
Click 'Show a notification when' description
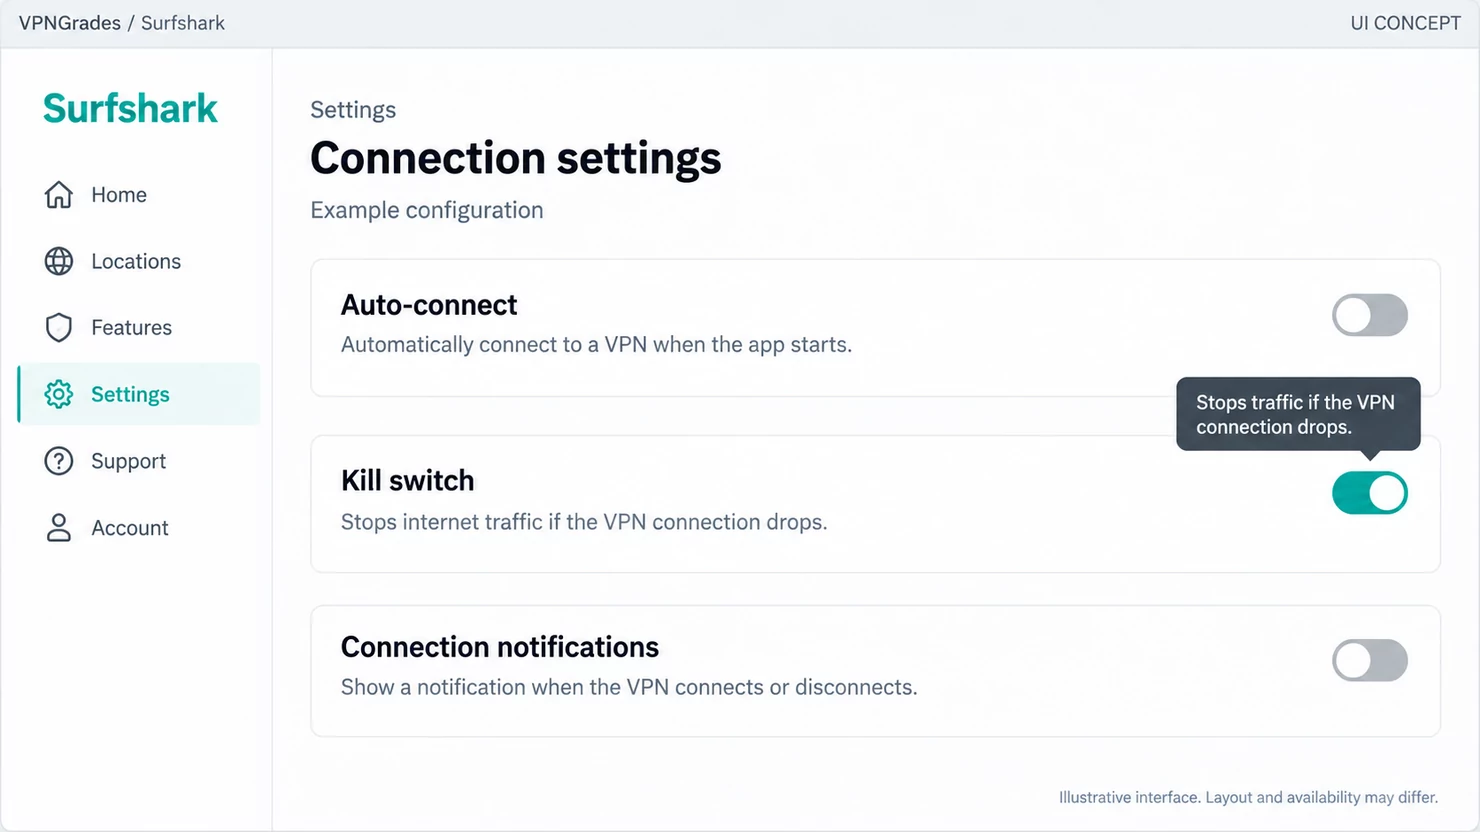(x=629, y=688)
